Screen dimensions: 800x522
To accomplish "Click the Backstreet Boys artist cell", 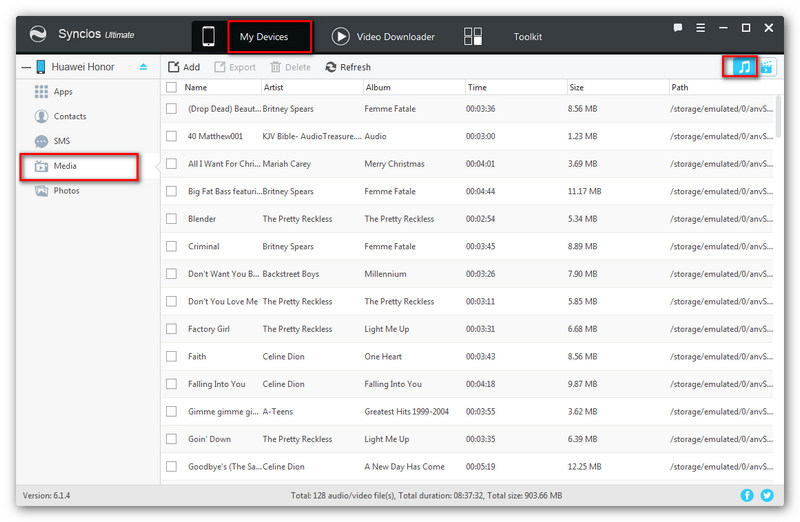I will (x=291, y=274).
